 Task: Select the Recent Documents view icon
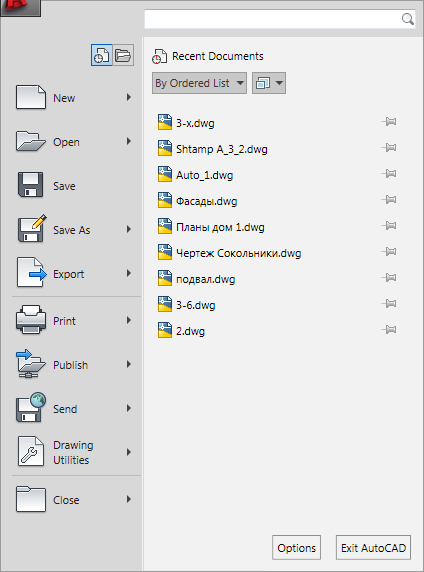tap(101, 55)
